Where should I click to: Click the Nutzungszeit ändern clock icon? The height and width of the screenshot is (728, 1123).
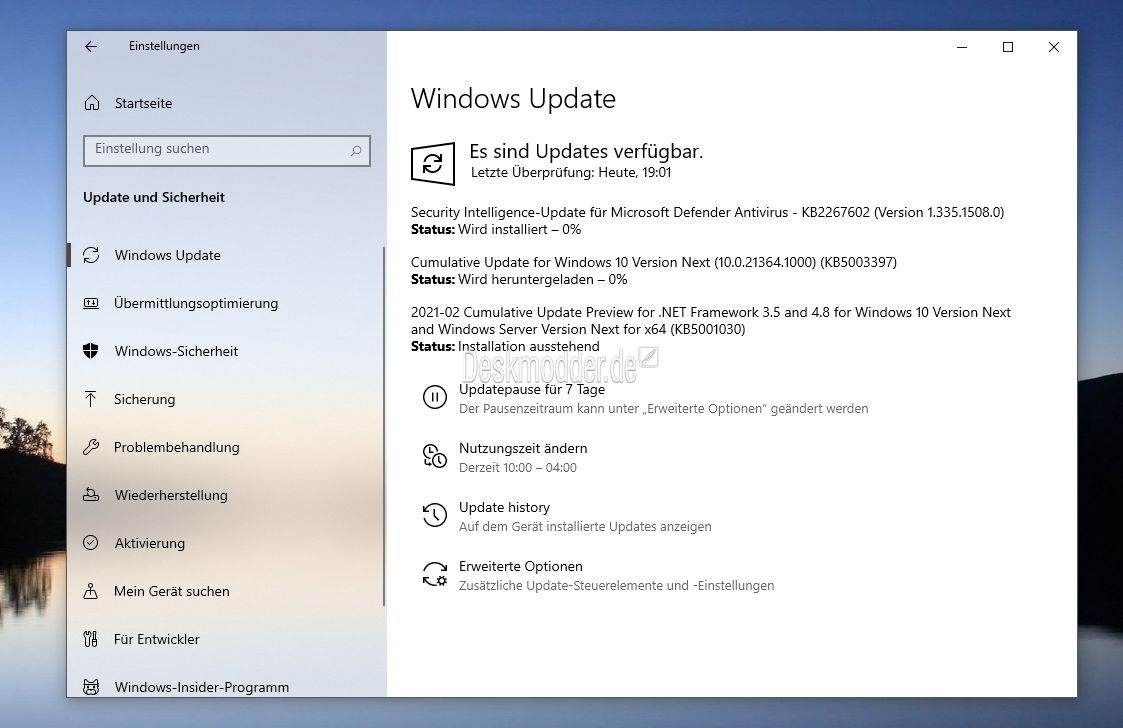[x=435, y=456]
